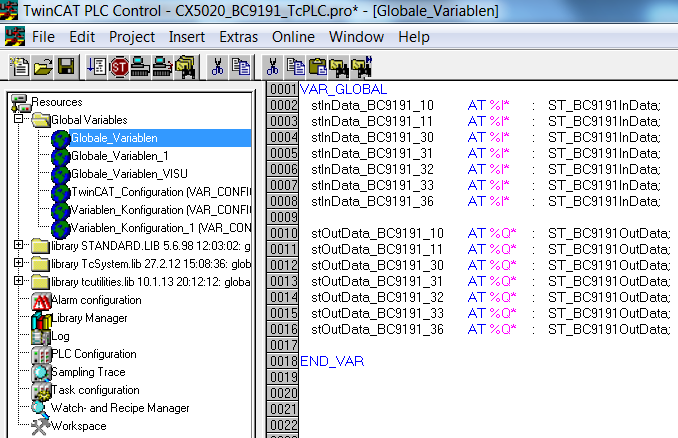Click the line number box 0020
The height and width of the screenshot is (438, 678).
coord(283,393)
